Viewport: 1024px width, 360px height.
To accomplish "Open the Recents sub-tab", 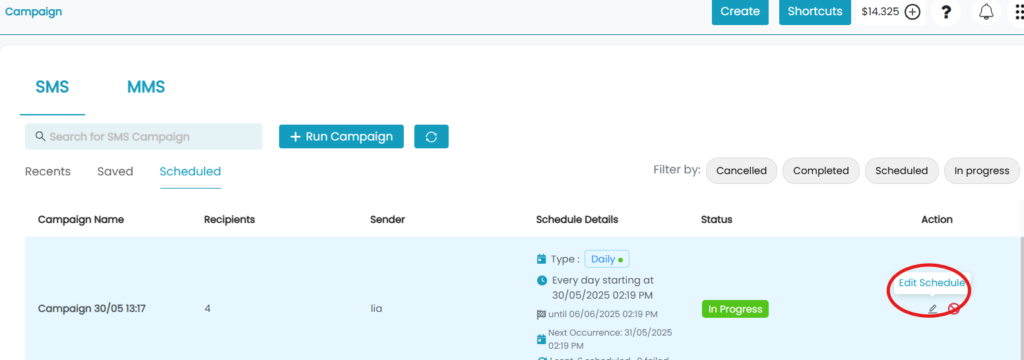I will pos(48,171).
